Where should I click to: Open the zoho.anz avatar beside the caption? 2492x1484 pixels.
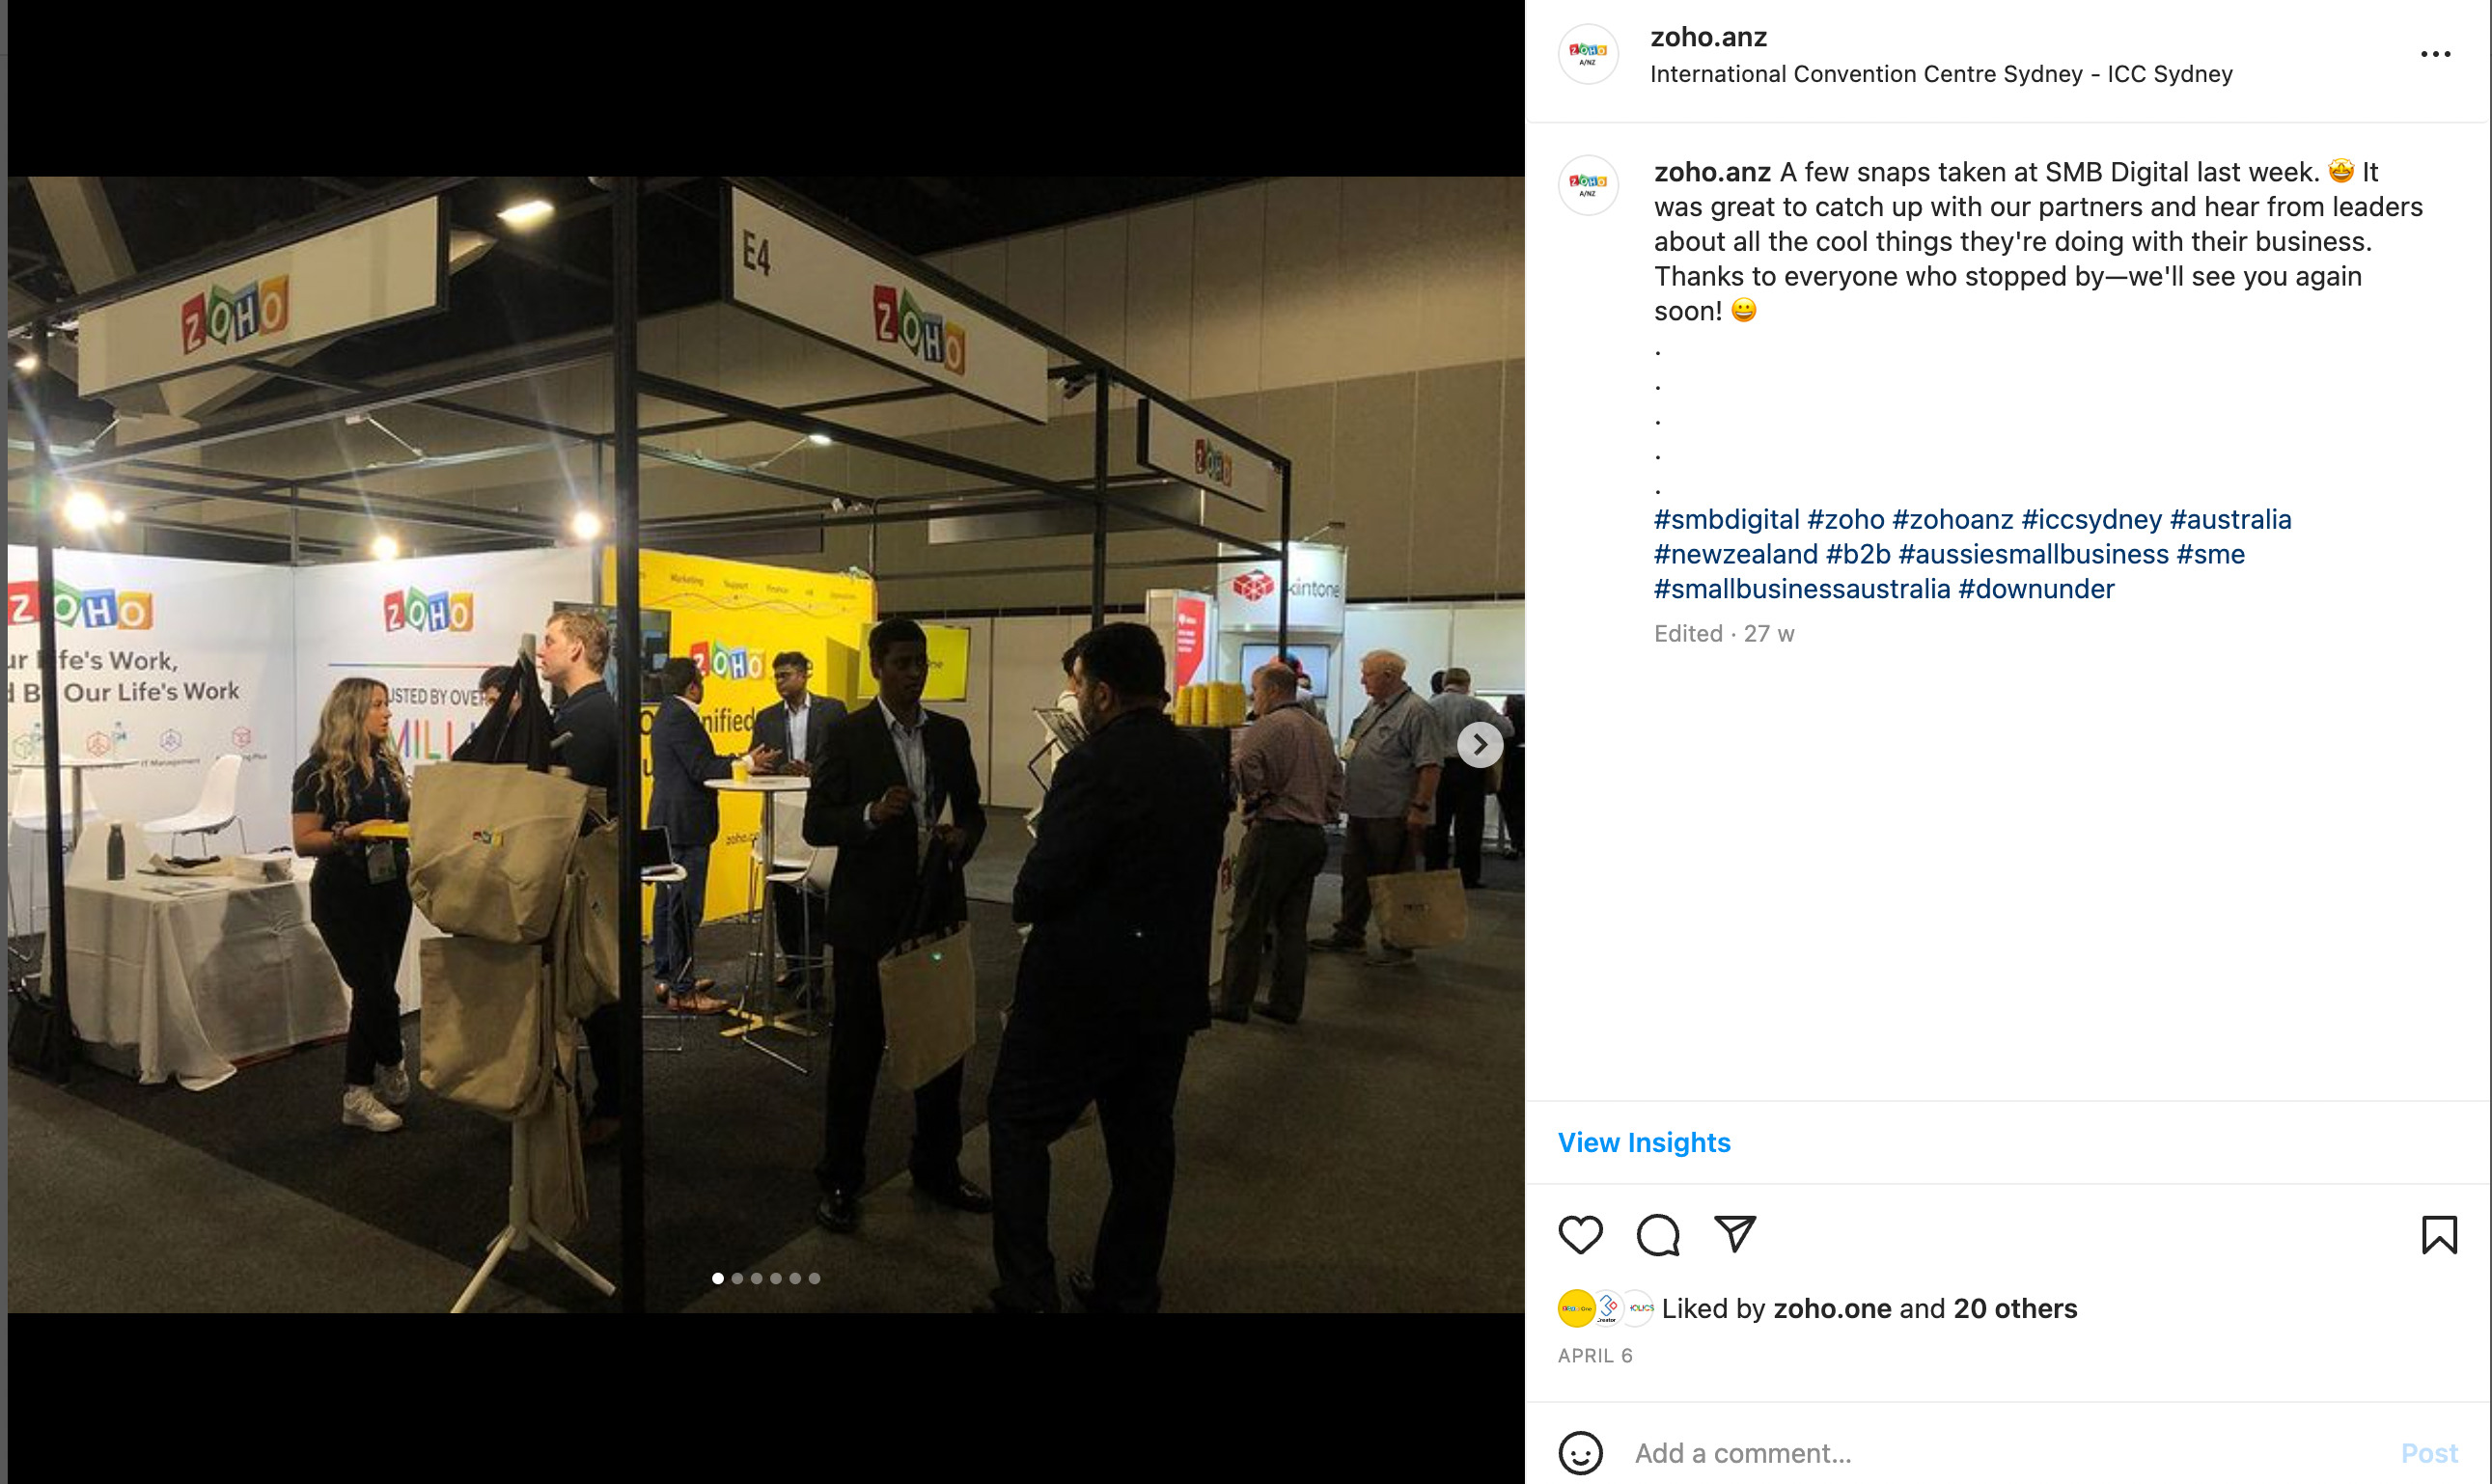(1588, 185)
